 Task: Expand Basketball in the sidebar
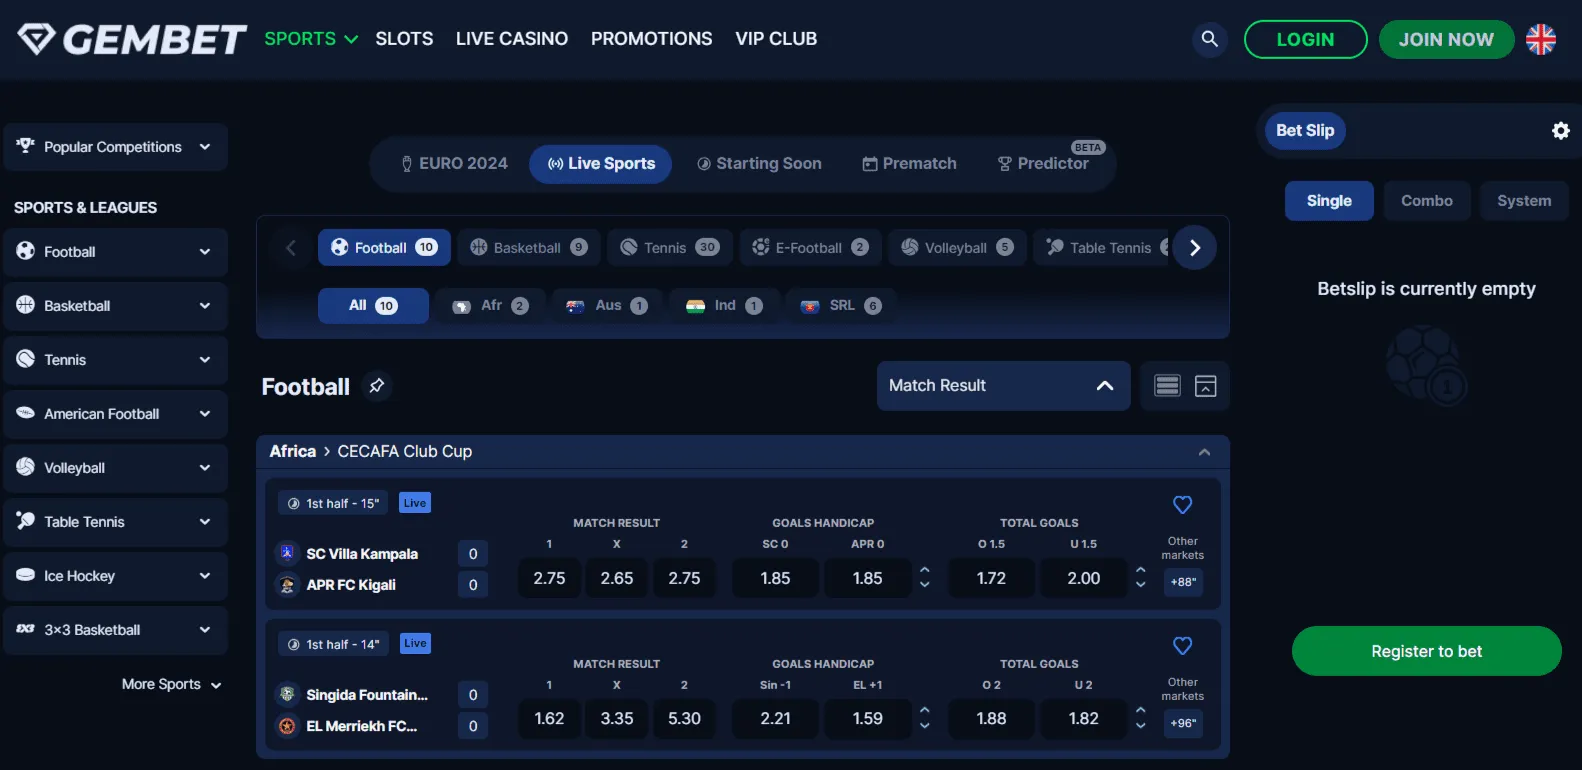(x=116, y=306)
